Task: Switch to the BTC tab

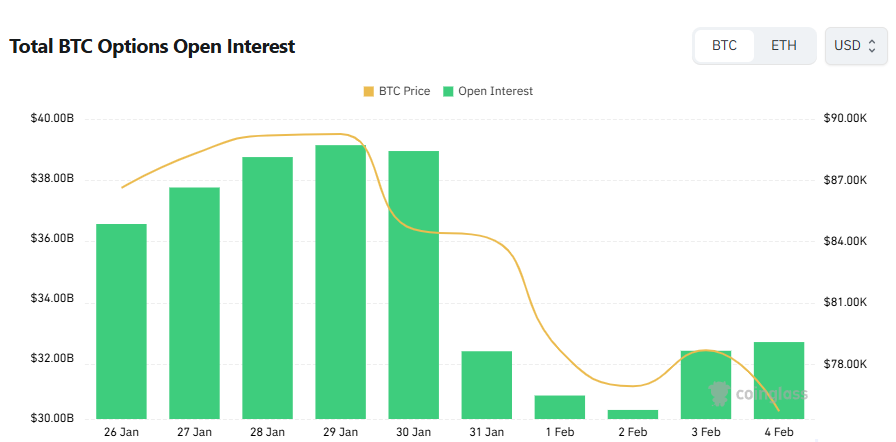Action: point(724,46)
